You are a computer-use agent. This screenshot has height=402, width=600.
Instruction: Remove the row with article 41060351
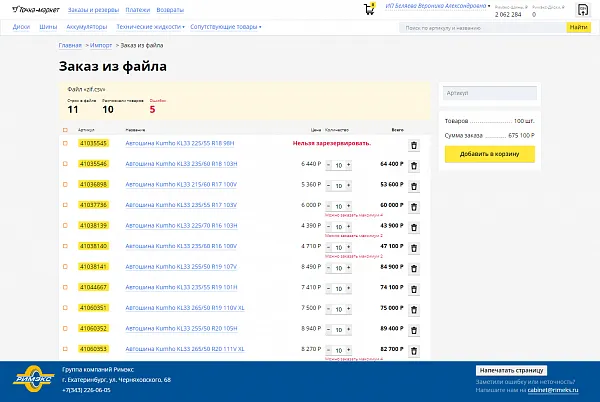[414, 308]
